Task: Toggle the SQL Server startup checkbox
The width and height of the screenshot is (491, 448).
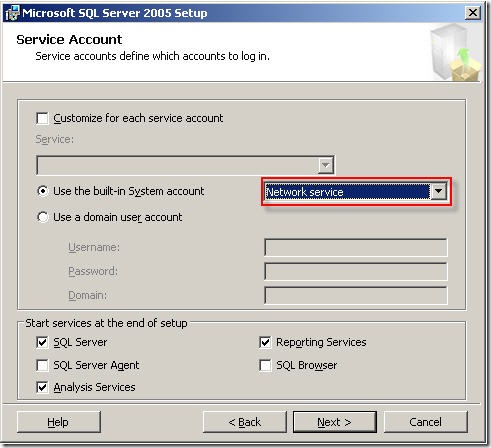Action: pyautogui.click(x=42, y=342)
